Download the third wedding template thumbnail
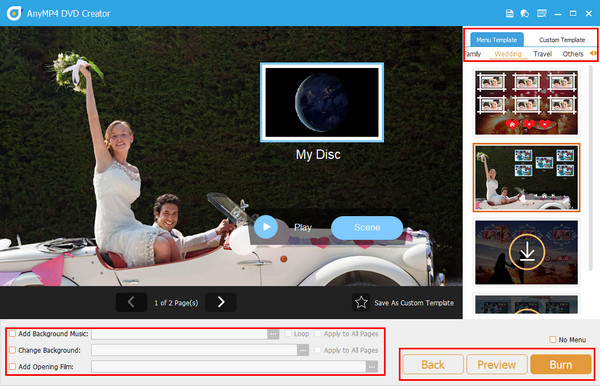Screen dimensions: 600x386 pos(527,252)
